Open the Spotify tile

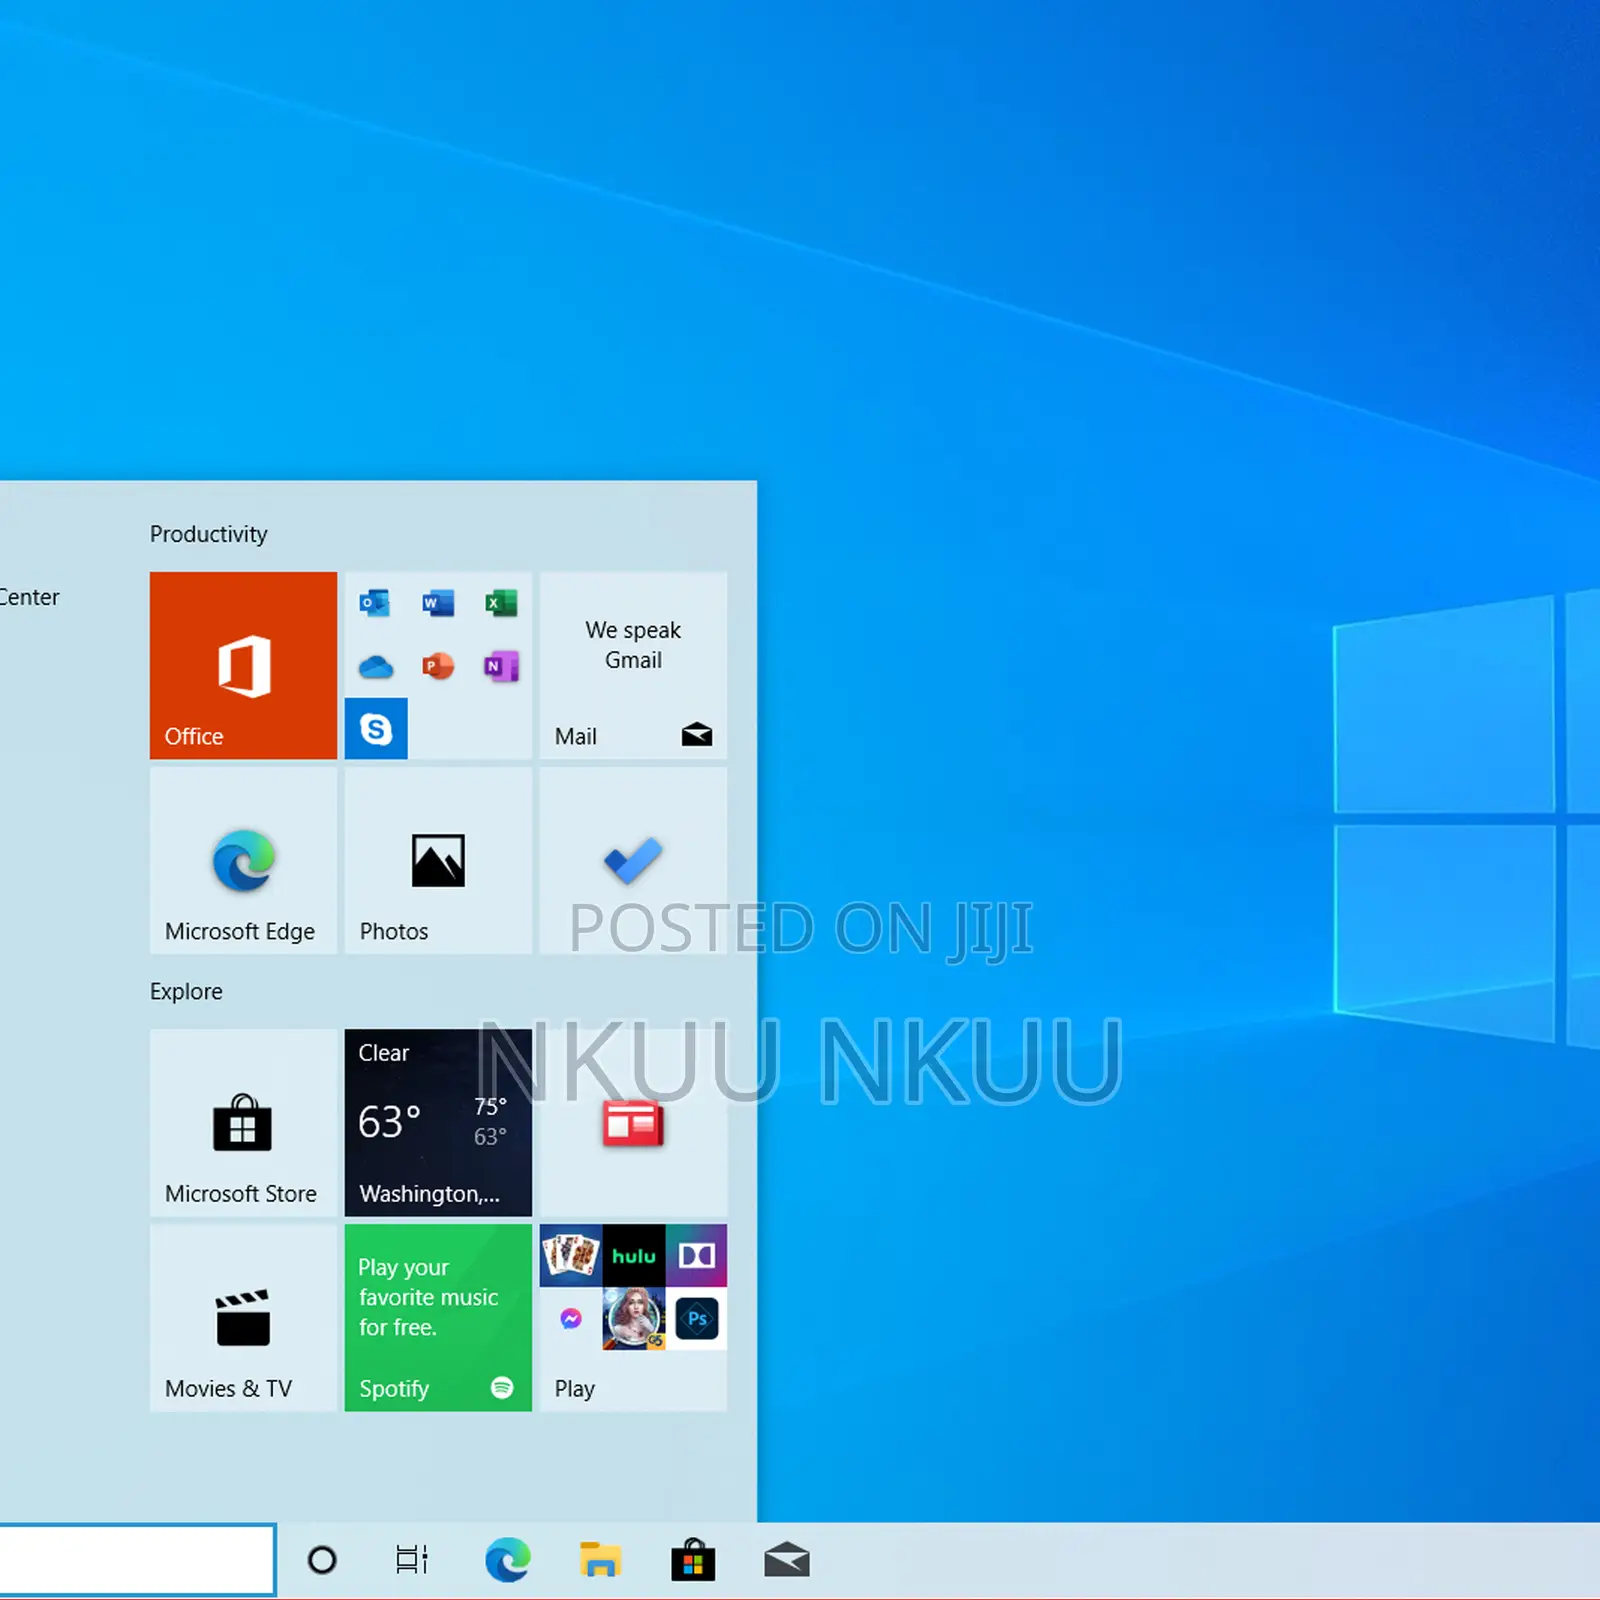[438, 1318]
